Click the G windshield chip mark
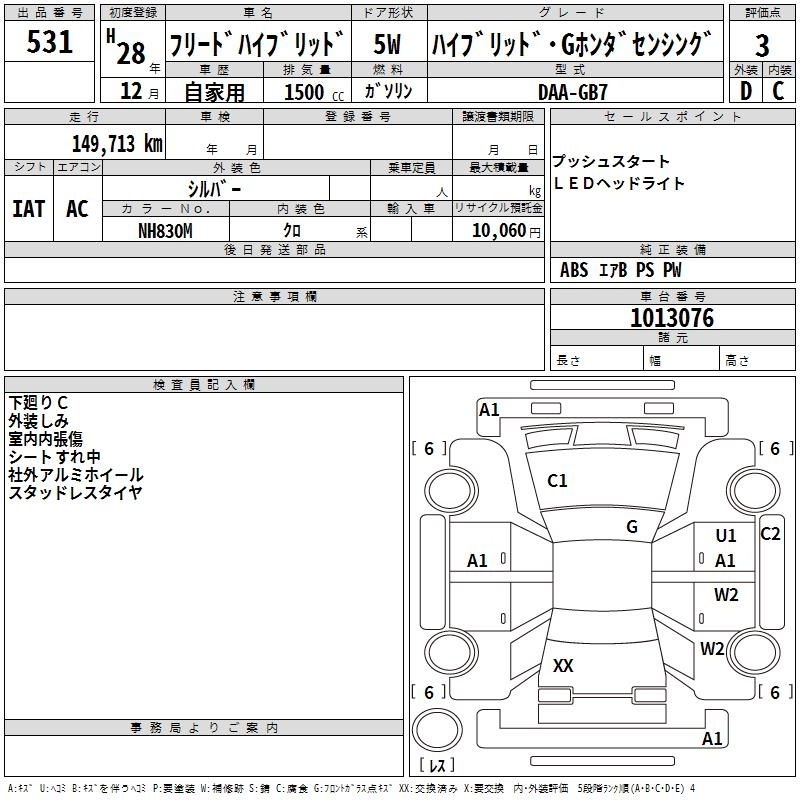 coord(632,527)
